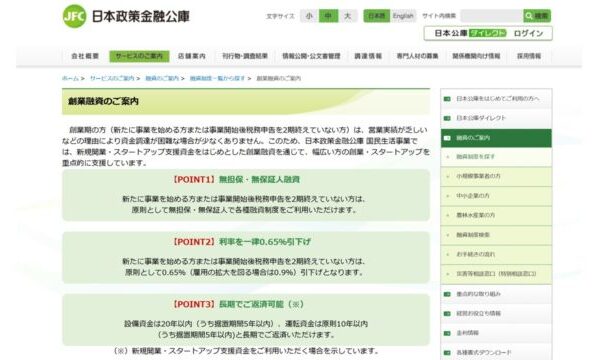Image resolution: width=597 pixels, height=360 pixels.
Task: Click サービスのご案内 in the breadcrumb
Action: point(112,78)
